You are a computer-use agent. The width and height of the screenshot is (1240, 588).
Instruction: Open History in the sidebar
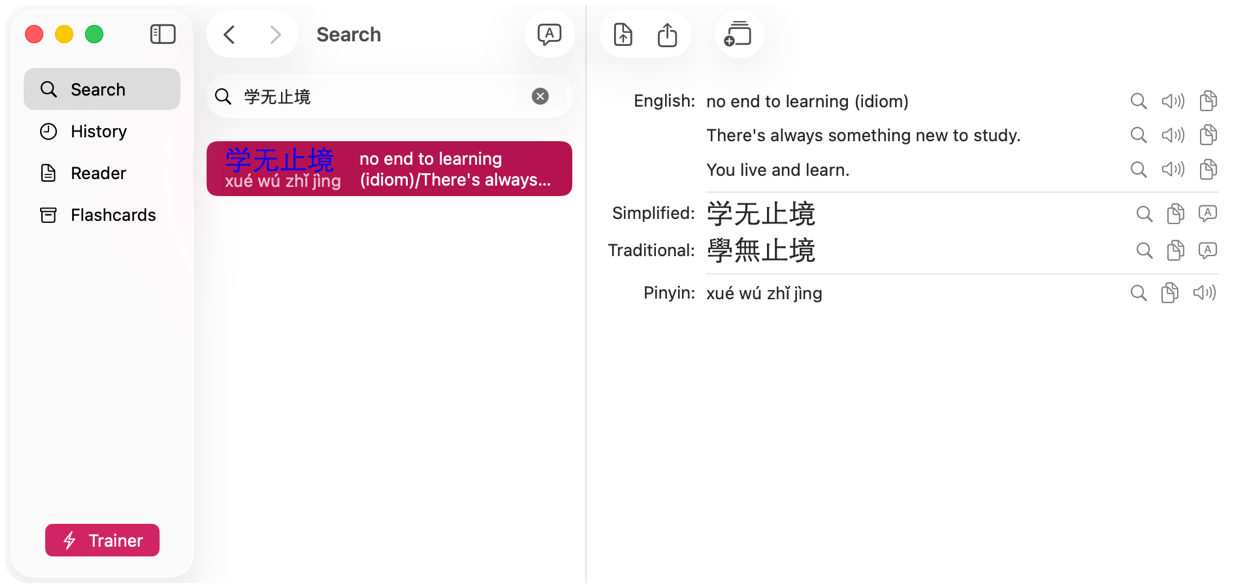[x=102, y=131]
